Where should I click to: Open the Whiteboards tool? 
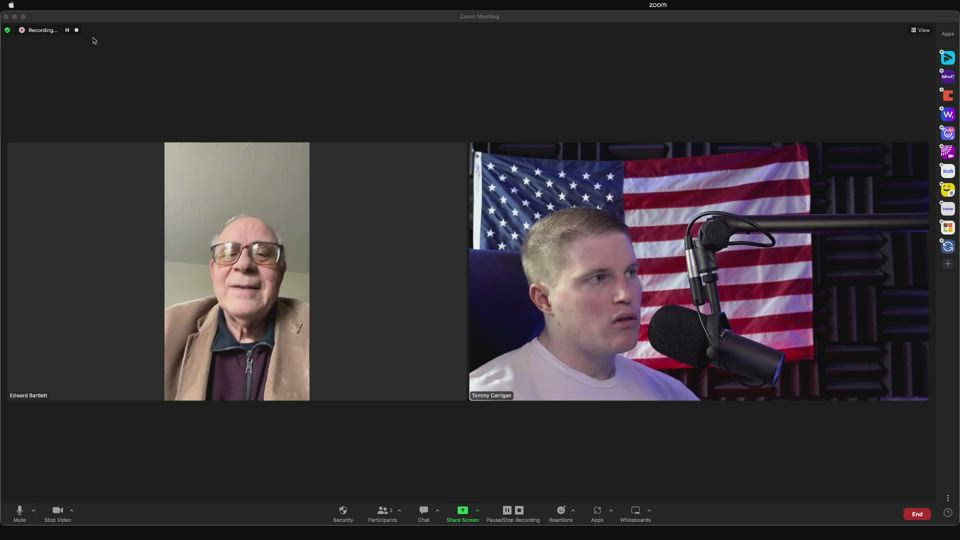tap(635, 513)
